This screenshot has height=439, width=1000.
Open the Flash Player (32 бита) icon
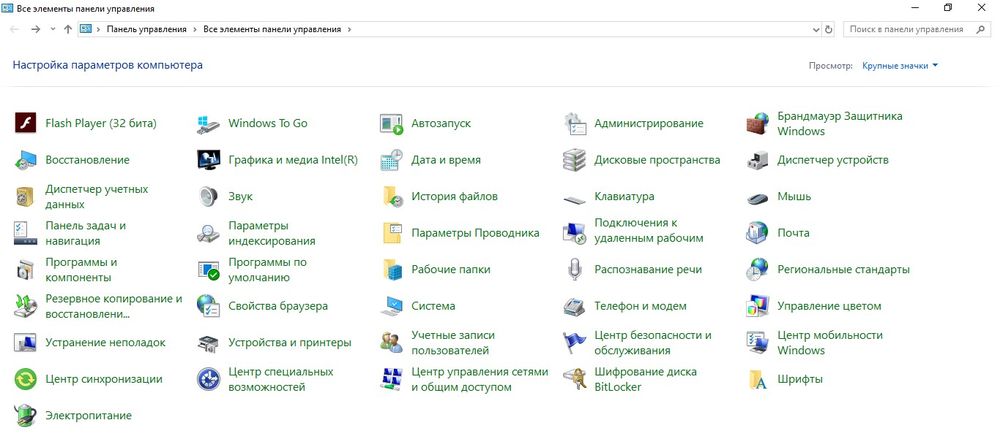[26, 124]
